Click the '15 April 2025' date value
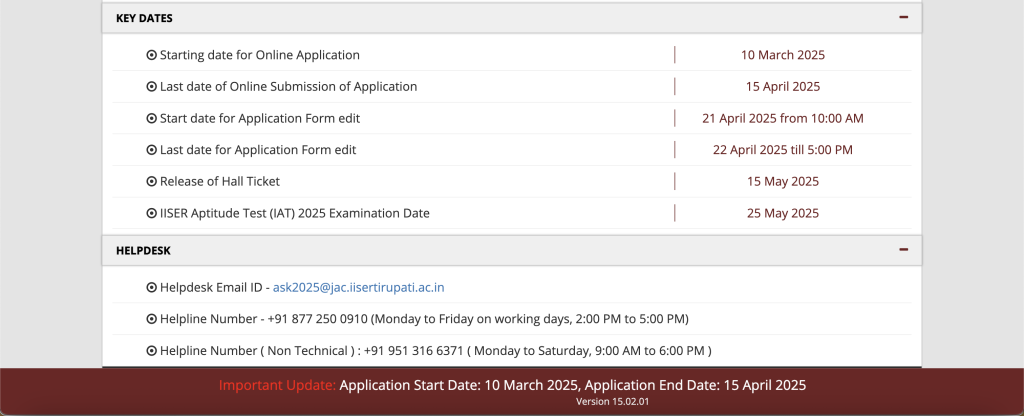 [783, 86]
